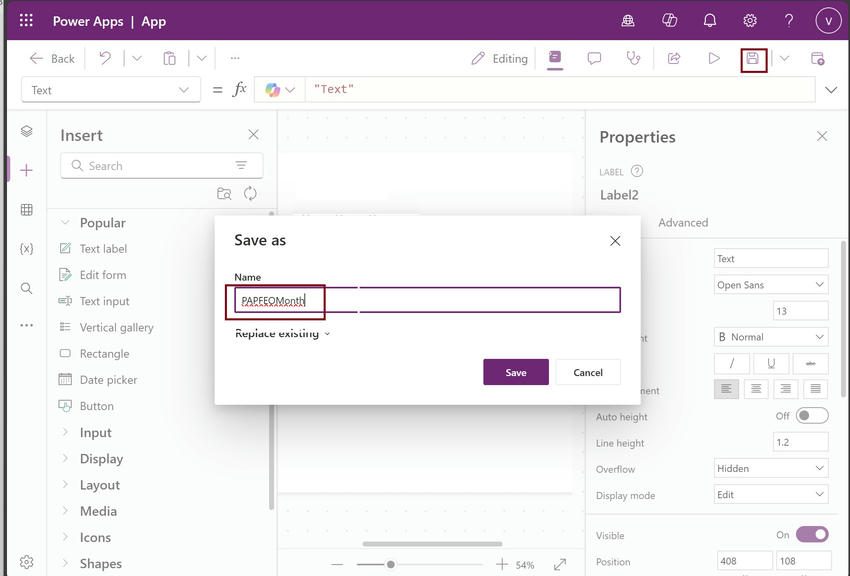Expand the undo options dropdown

pos(137,58)
